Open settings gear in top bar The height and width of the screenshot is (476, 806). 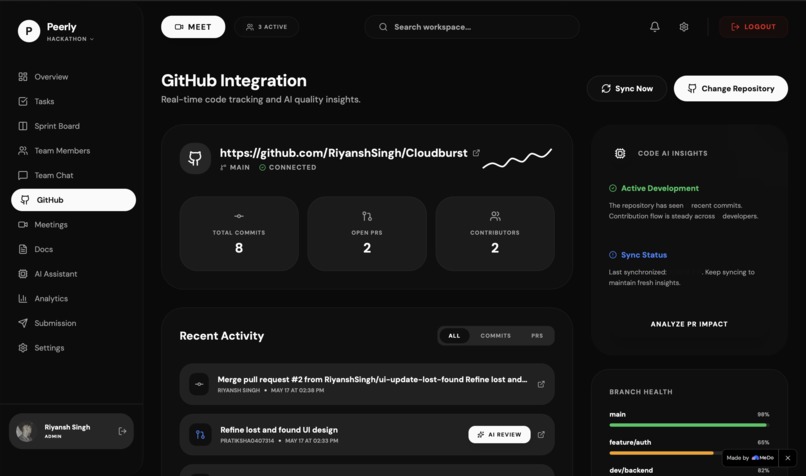[684, 27]
